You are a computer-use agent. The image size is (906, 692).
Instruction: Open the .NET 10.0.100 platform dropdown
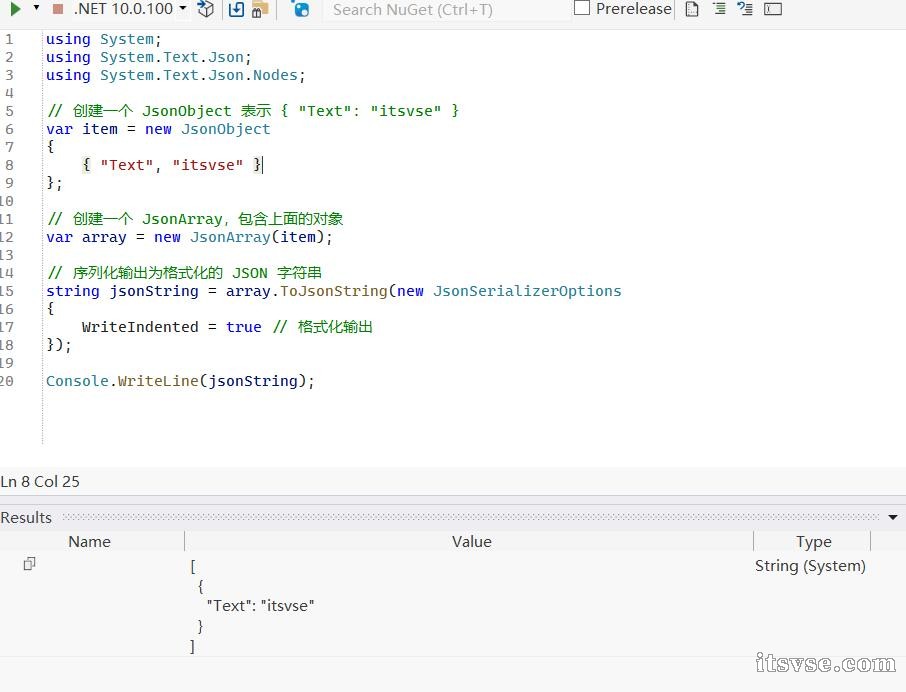130,9
